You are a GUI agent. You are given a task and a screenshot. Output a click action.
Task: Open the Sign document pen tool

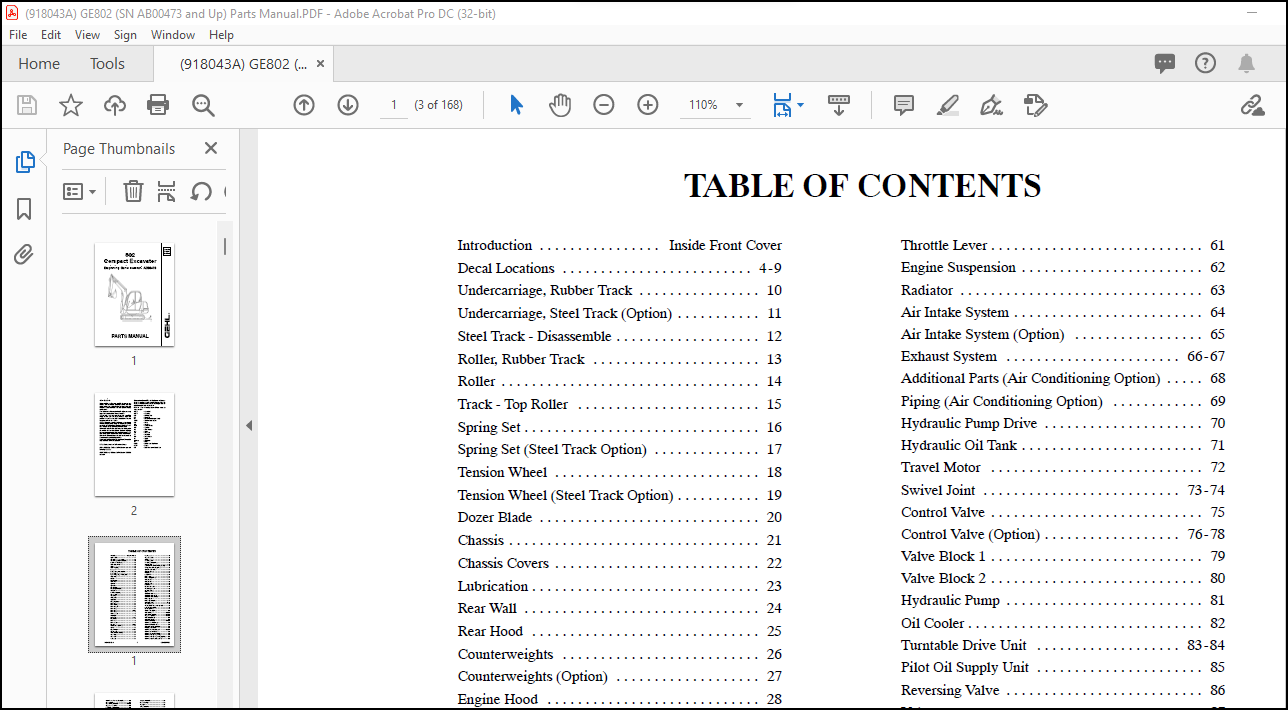tap(991, 105)
